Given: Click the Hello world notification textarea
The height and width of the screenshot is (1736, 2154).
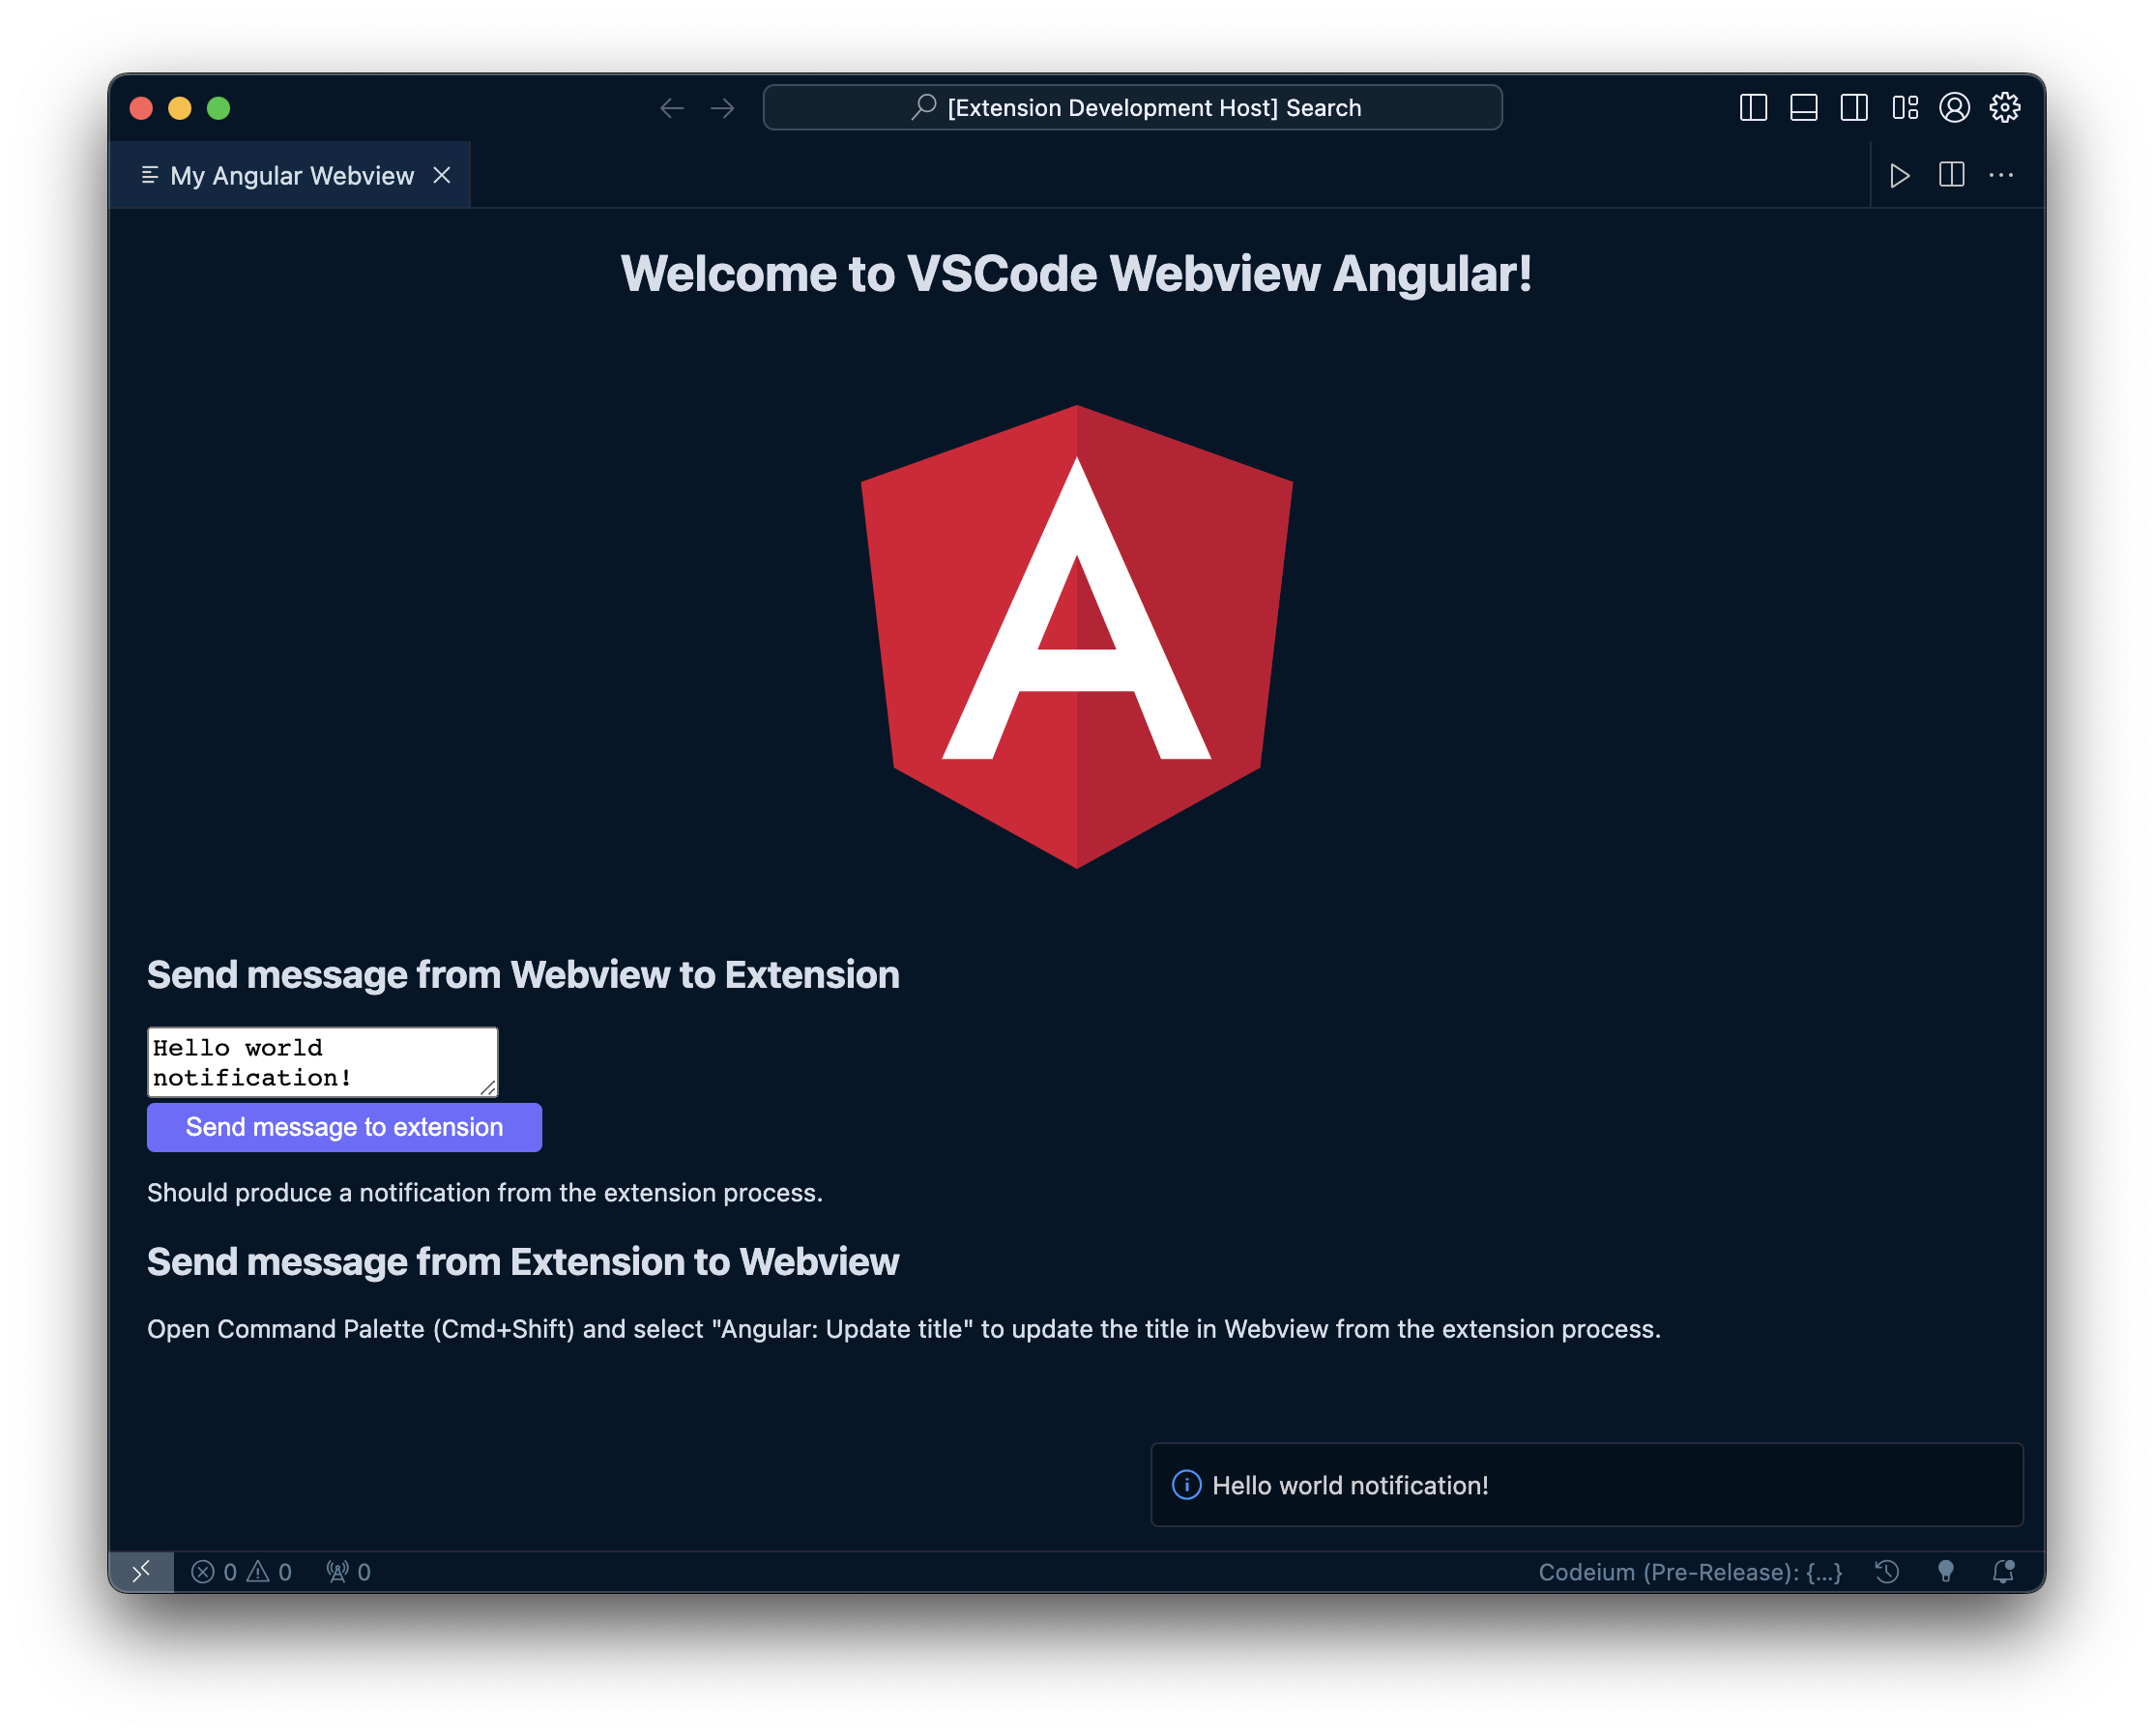Looking at the screenshot, I should [x=321, y=1062].
